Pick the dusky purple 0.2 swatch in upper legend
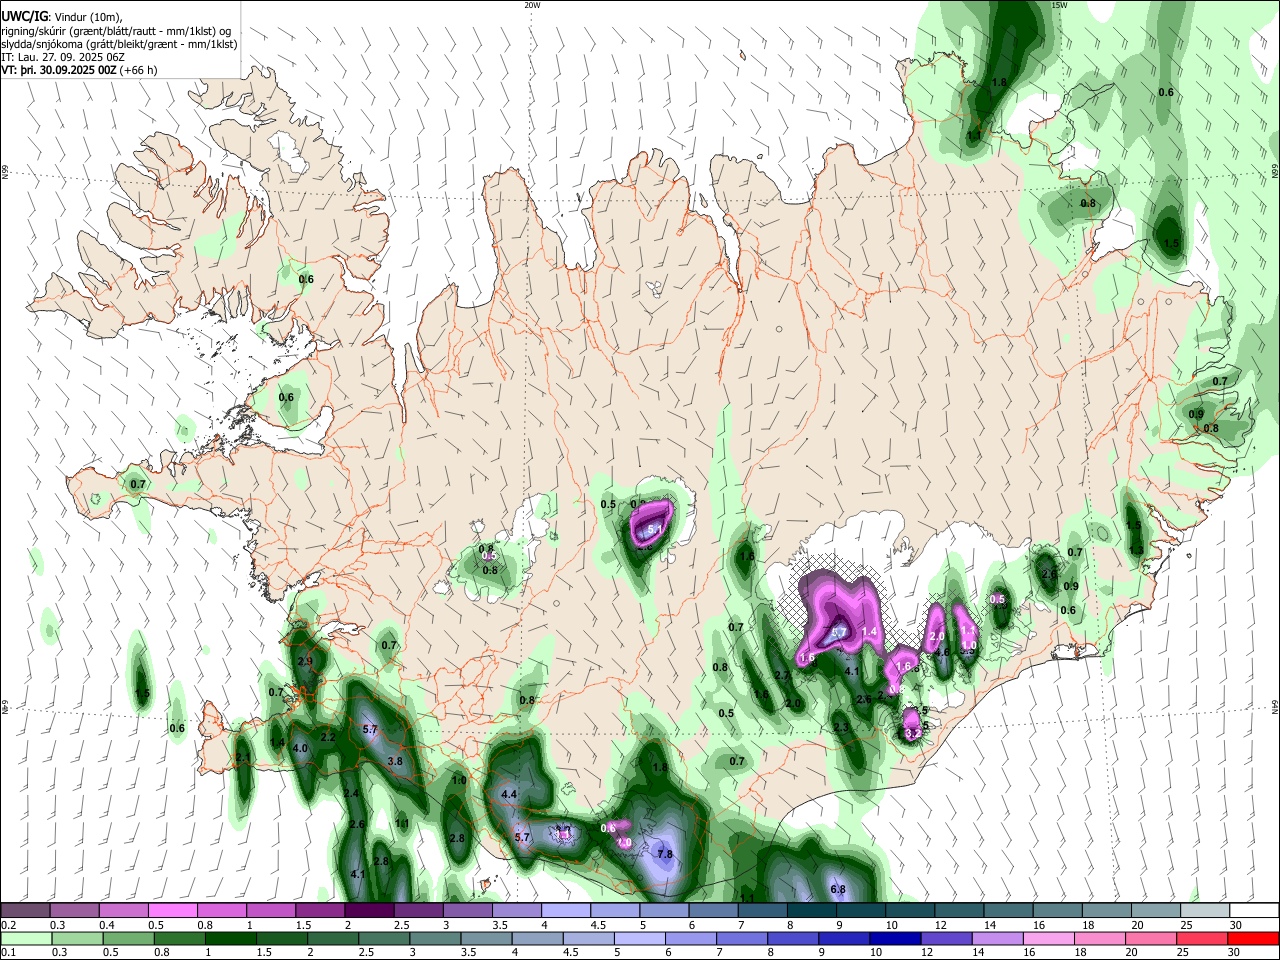This screenshot has height=960, width=1280. point(25,910)
